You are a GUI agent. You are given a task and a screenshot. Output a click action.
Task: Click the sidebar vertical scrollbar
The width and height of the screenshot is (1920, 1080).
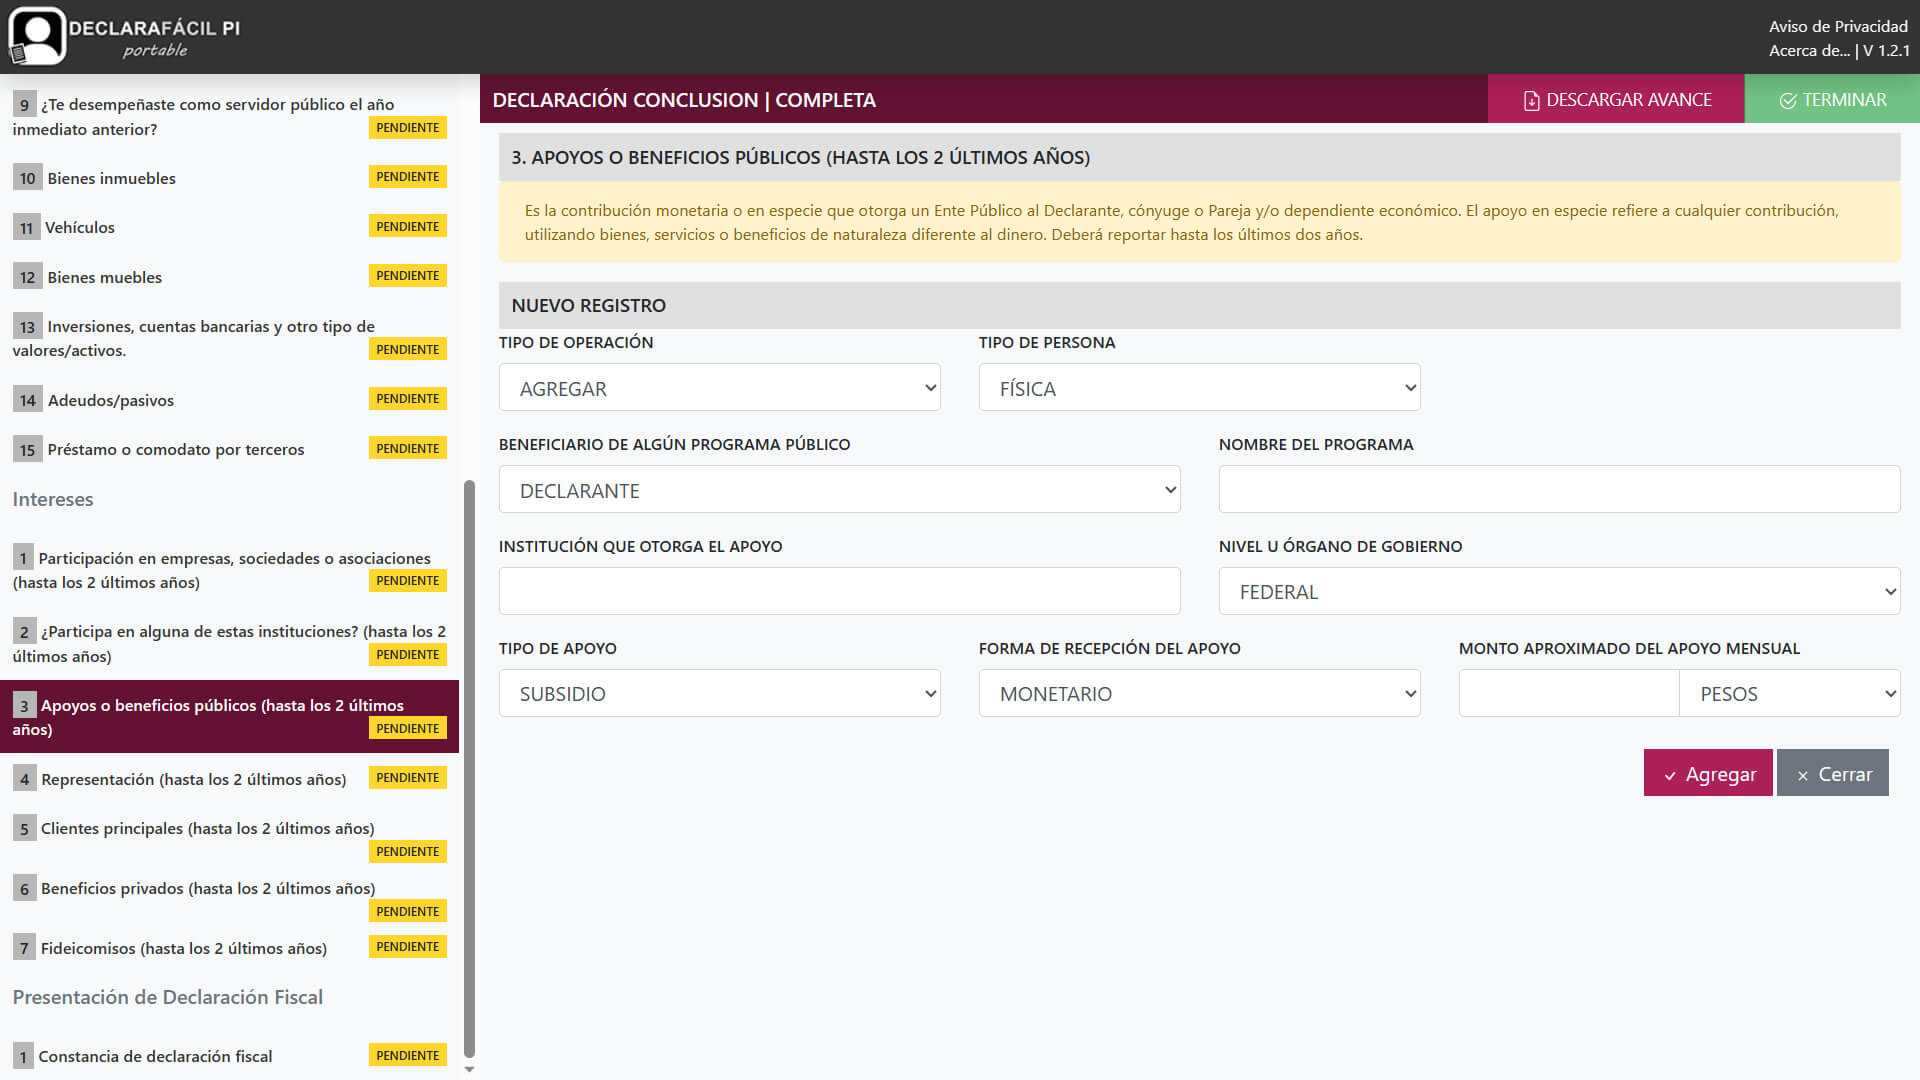(469, 768)
